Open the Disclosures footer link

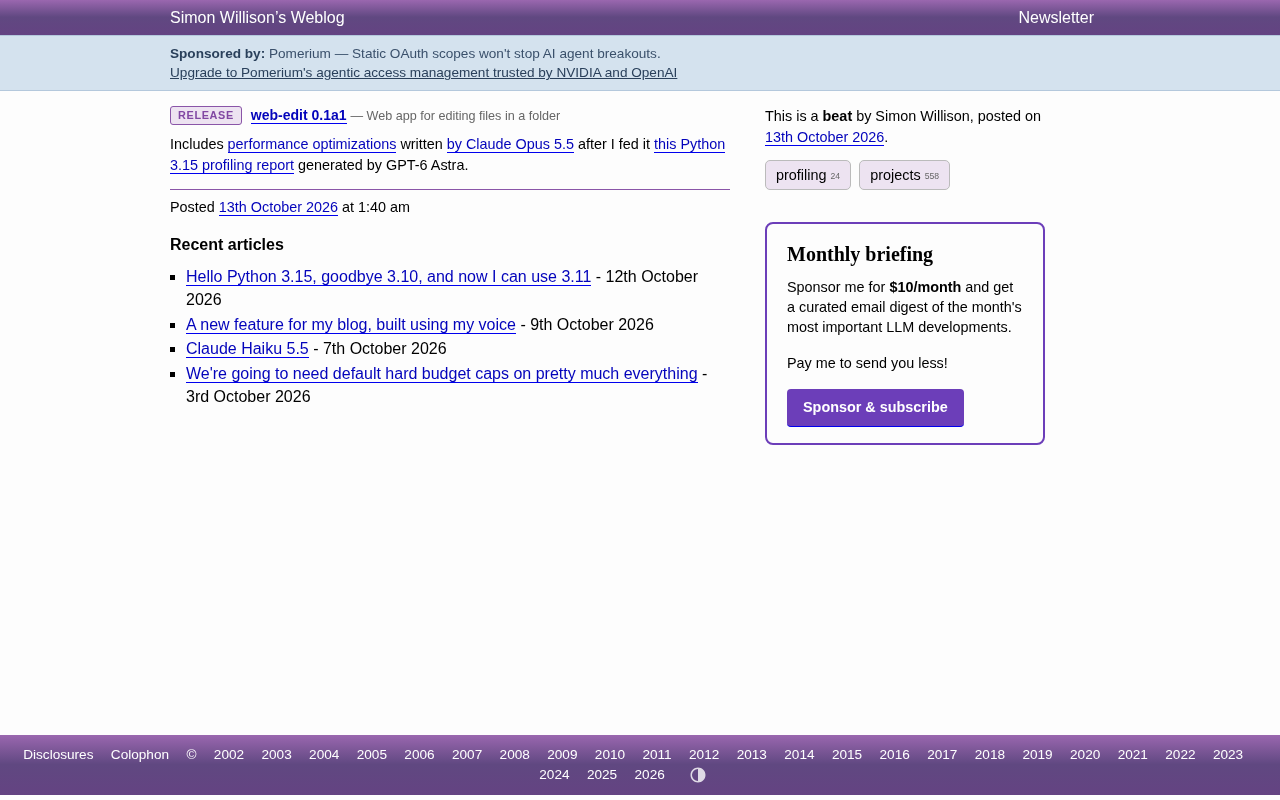[x=58, y=755]
